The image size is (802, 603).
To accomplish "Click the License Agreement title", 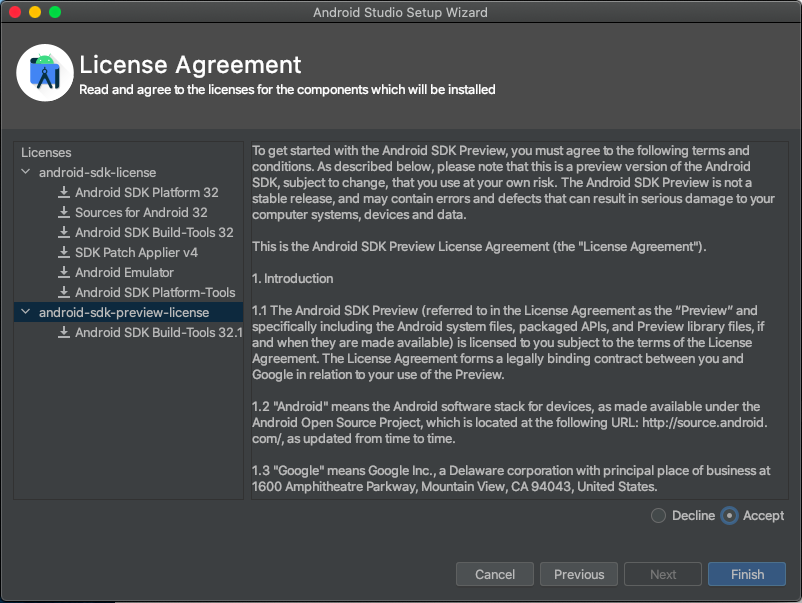I will (x=190, y=65).
